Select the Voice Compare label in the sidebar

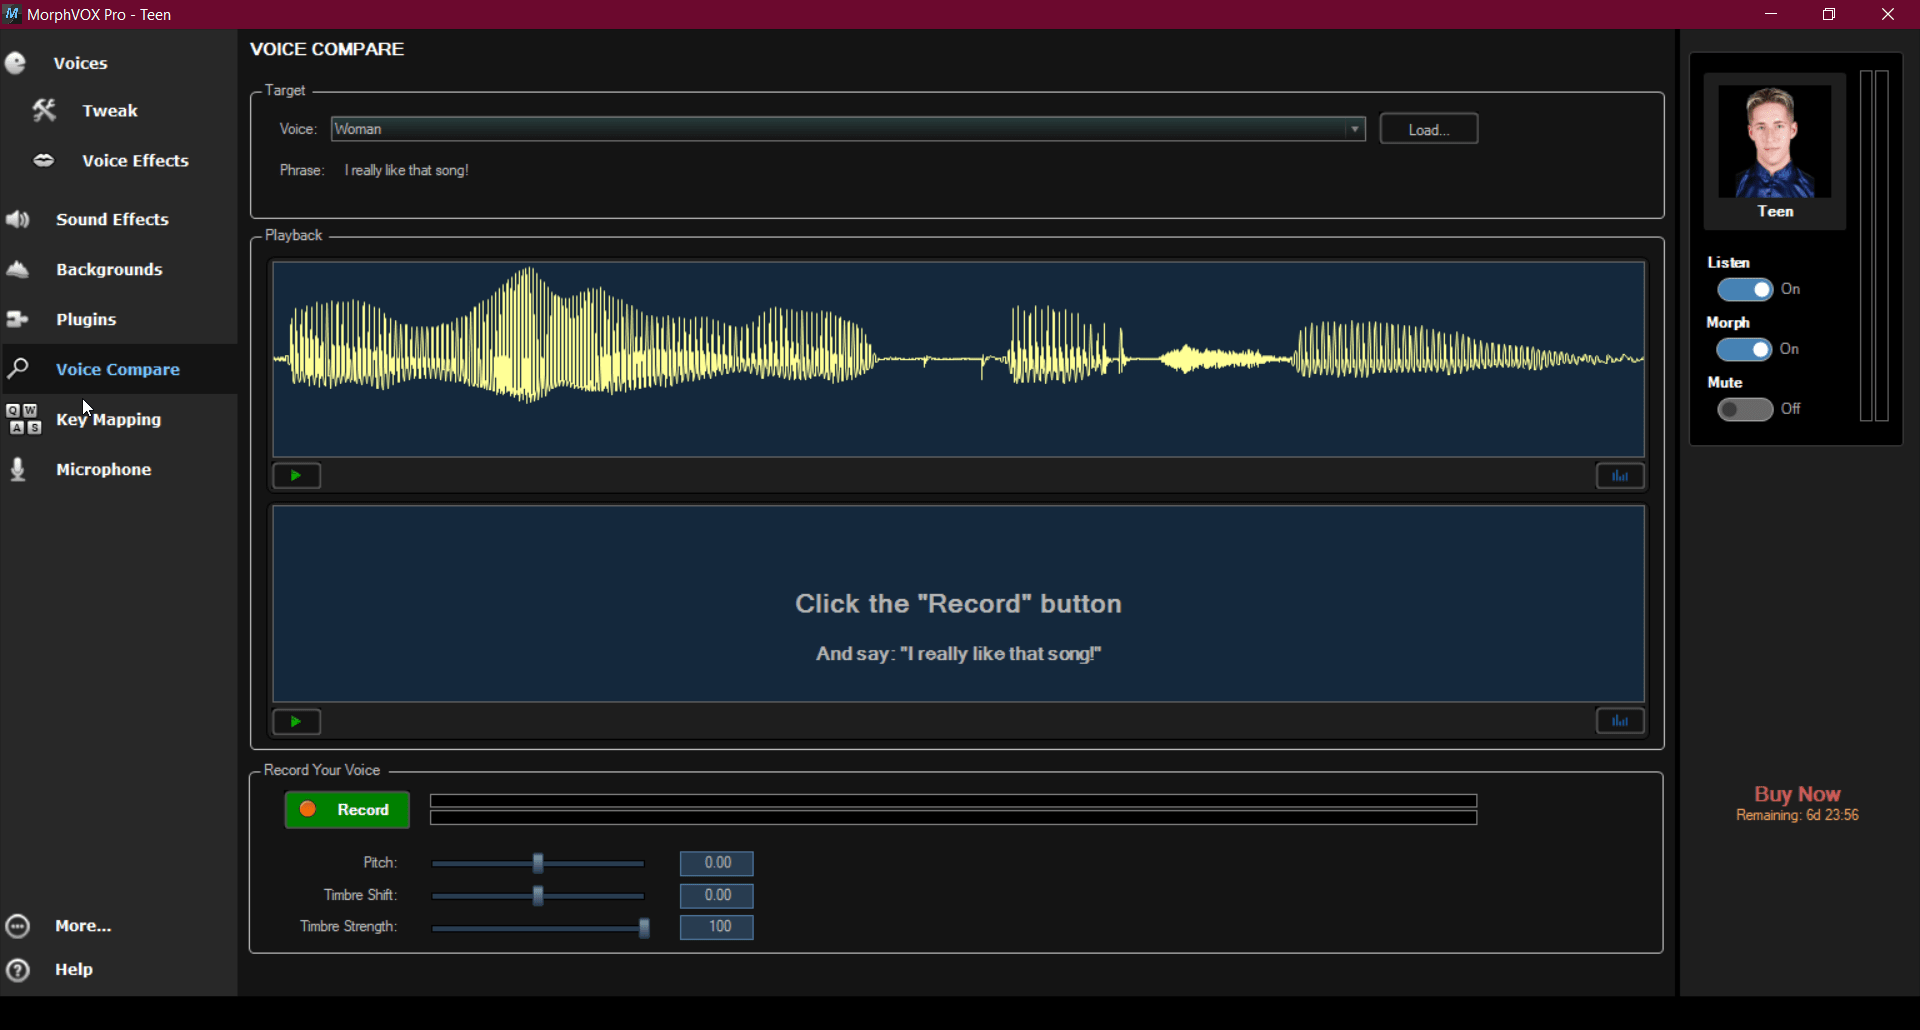(x=118, y=369)
